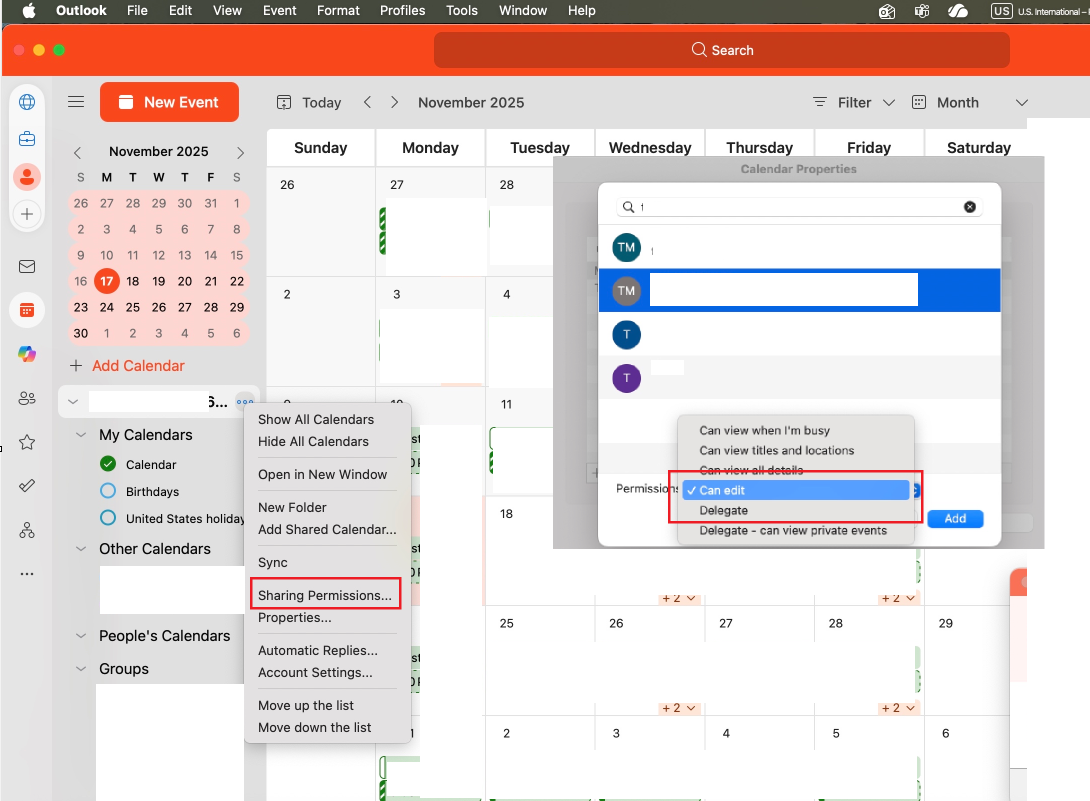Viewport: 1090px width, 801px height.
Task: Toggle the Calendar checkbox under My Calendars
Action: tap(108, 464)
